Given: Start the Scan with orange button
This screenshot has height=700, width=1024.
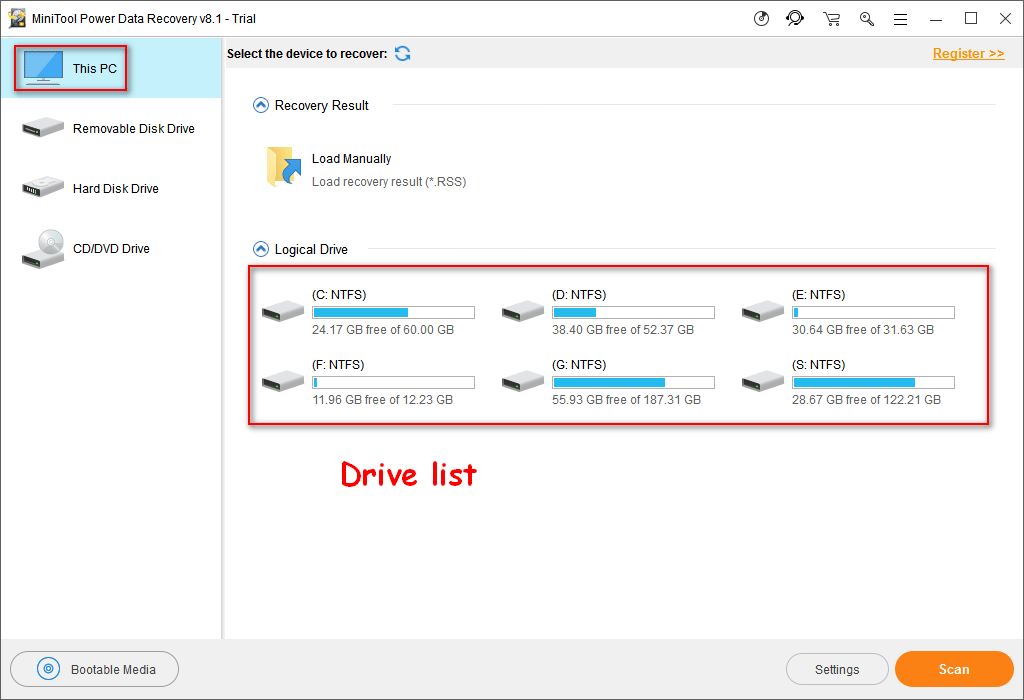Looking at the screenshot, I should (x=954, y=669).
